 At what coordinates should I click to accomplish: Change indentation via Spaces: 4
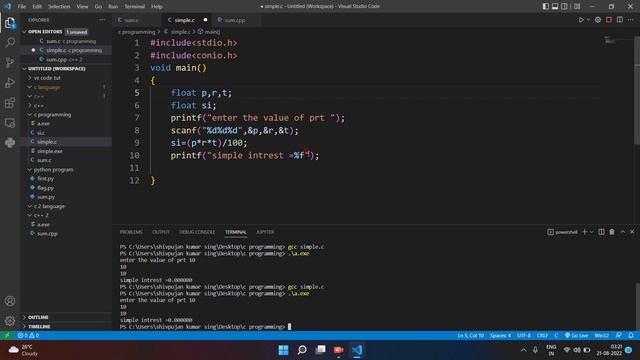click(500, 336)
